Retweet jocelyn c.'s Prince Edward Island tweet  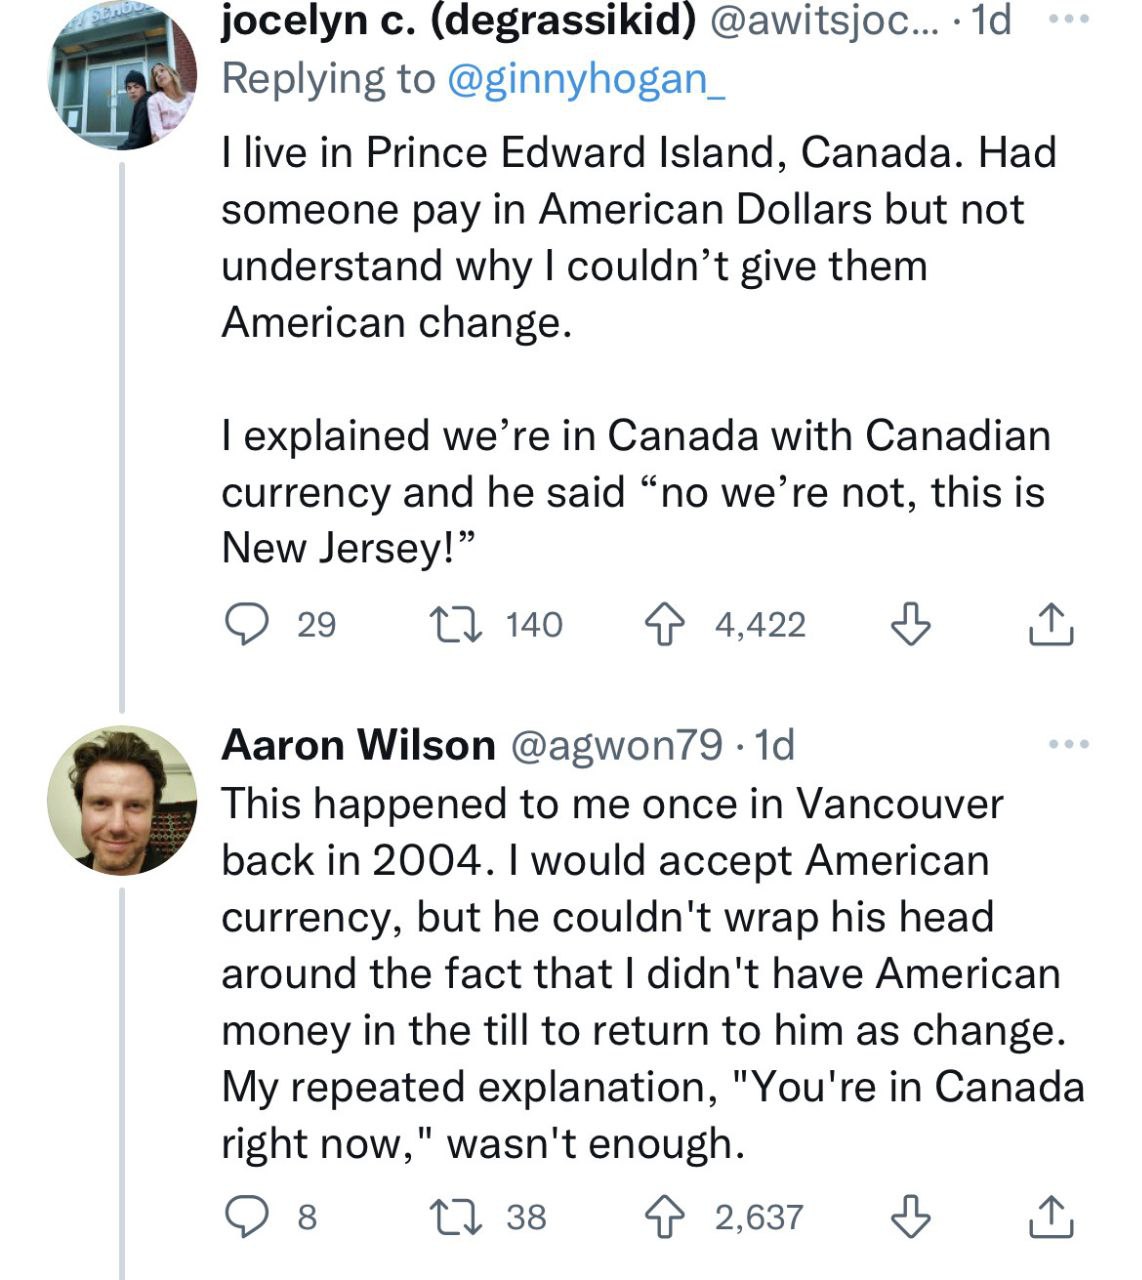point(455,625)
